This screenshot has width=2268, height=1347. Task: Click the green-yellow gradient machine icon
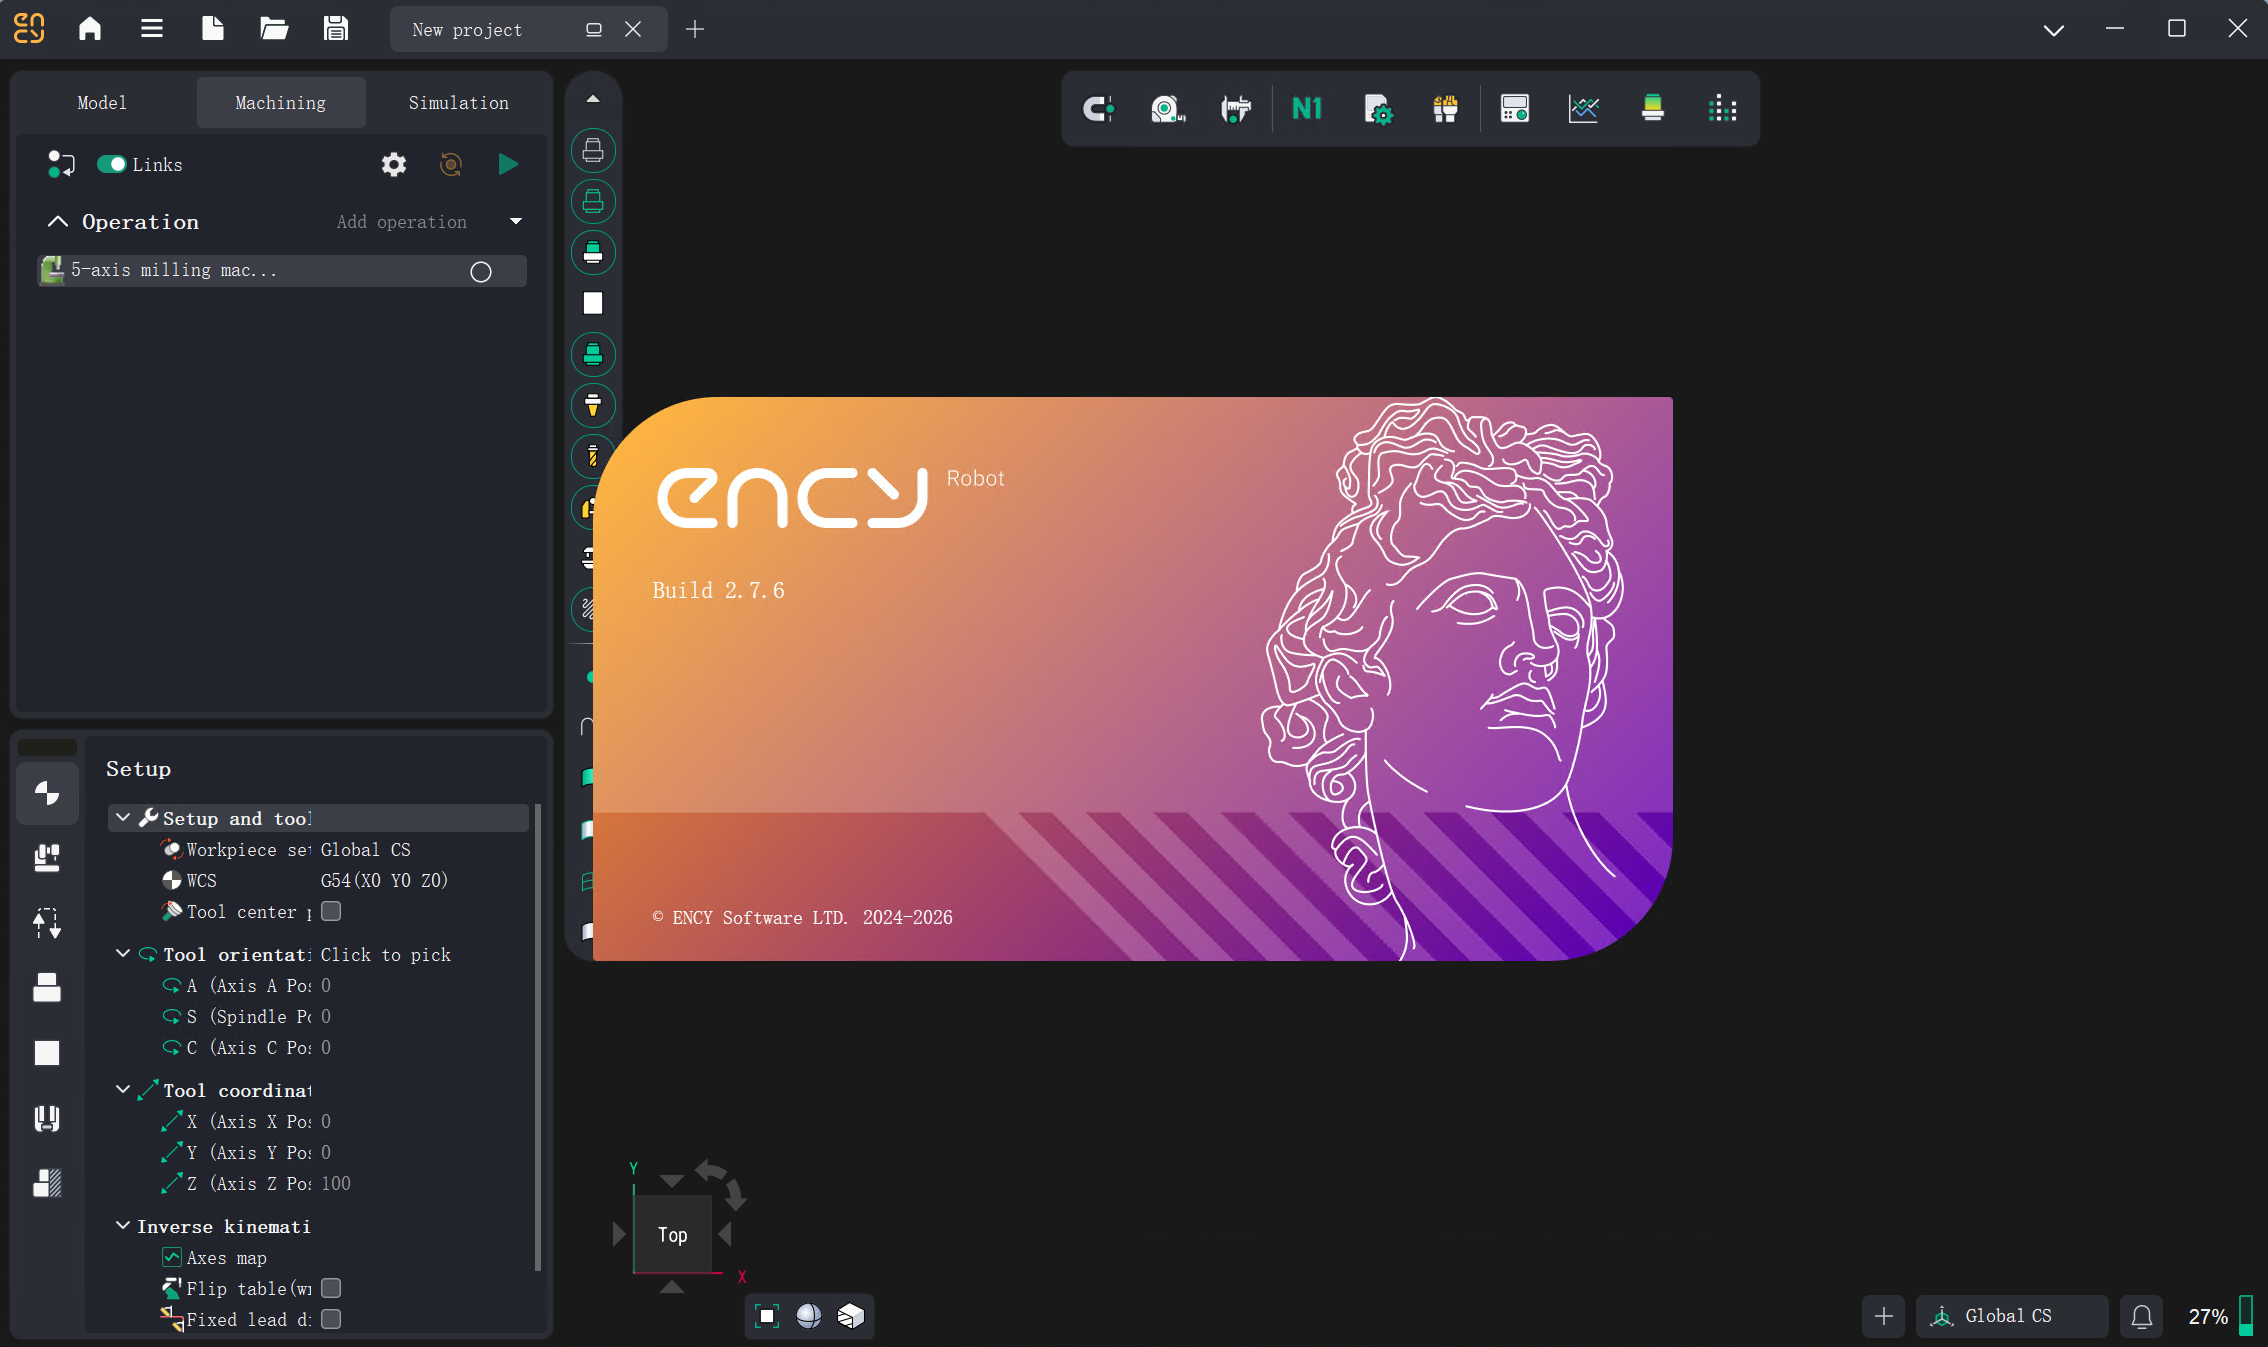coord(1653,109)
